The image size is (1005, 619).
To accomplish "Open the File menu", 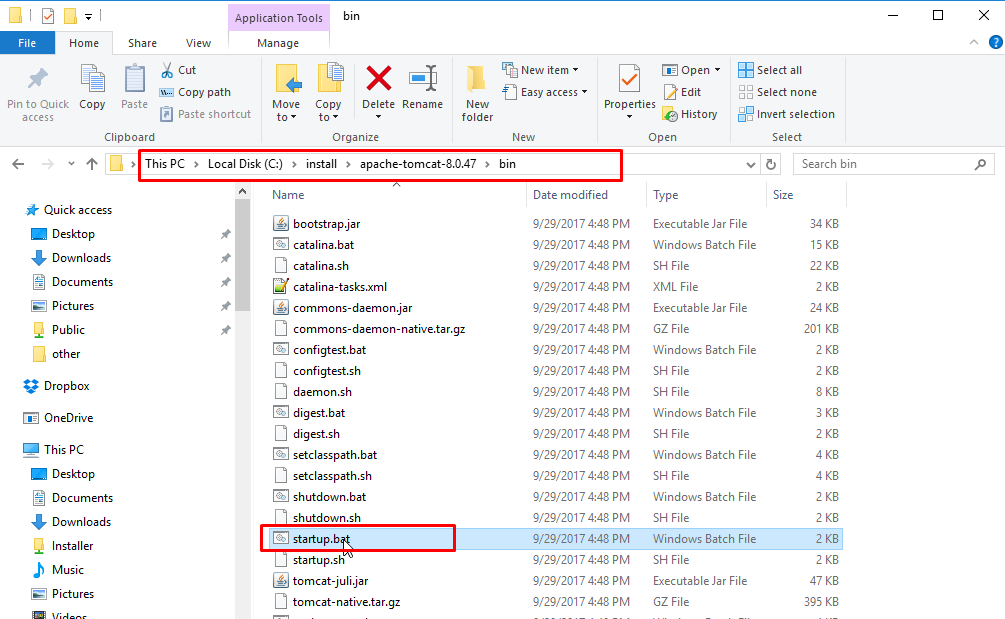I will tap(27, 43).
